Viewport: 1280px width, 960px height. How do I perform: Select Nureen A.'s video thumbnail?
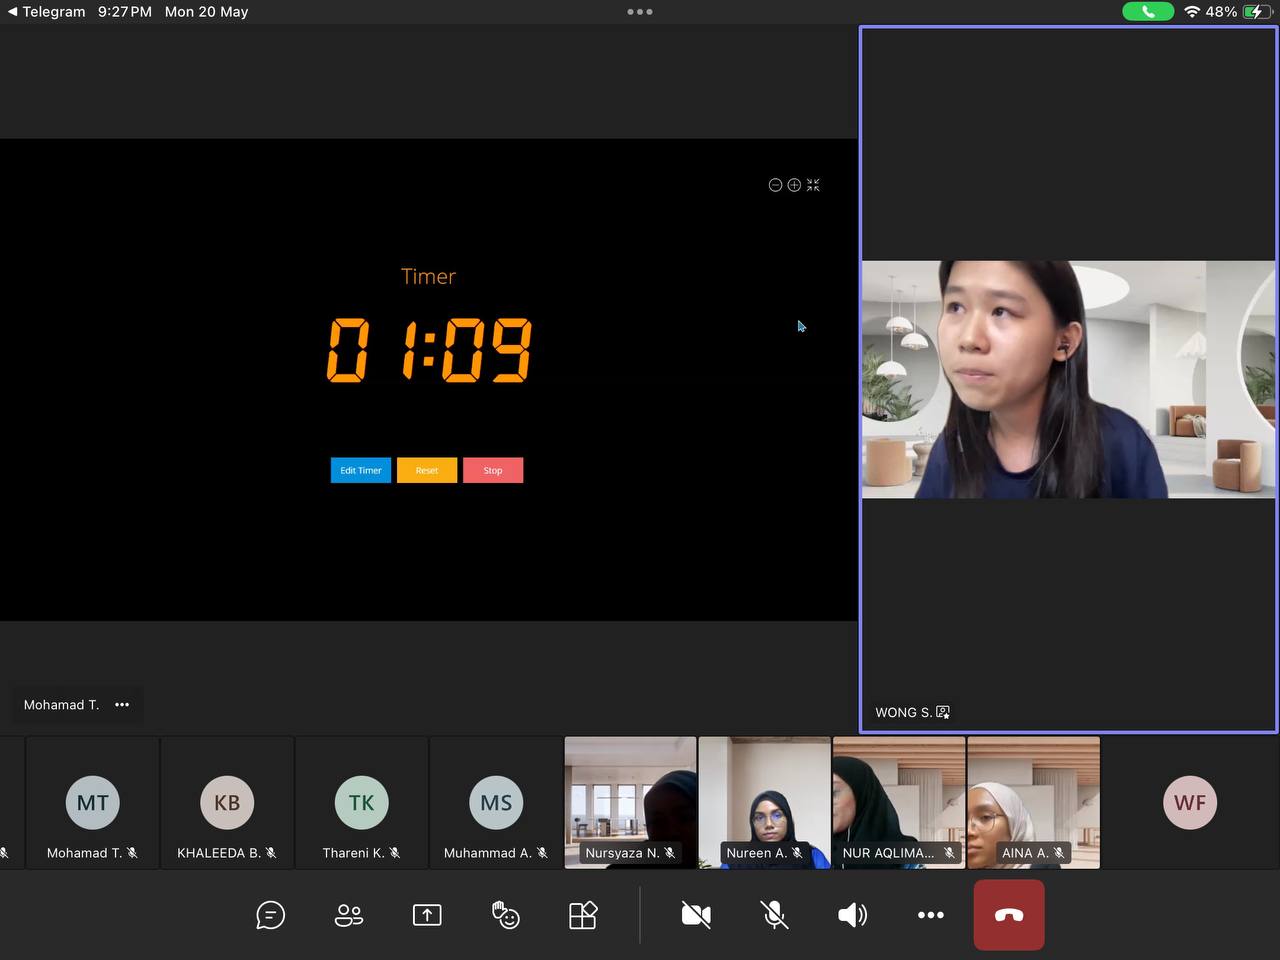click(765, 802)
